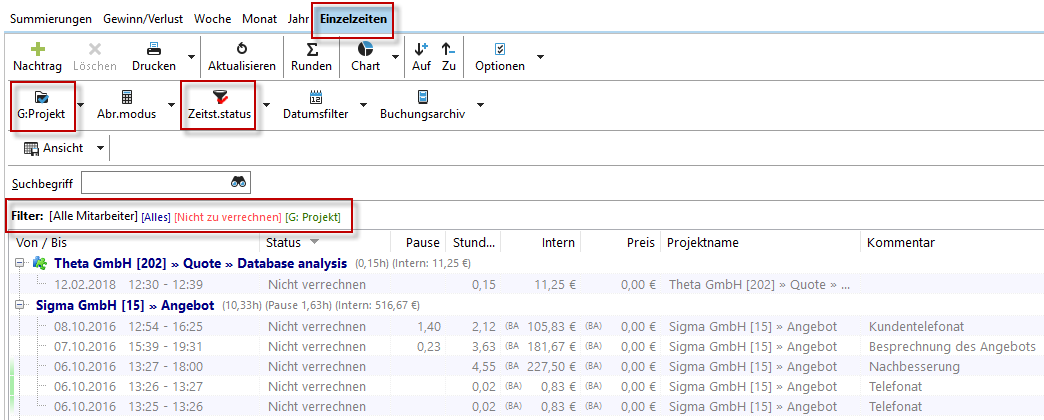Open the Buchungsarchiv icon

pyautogui.click(x=422, y=97)
